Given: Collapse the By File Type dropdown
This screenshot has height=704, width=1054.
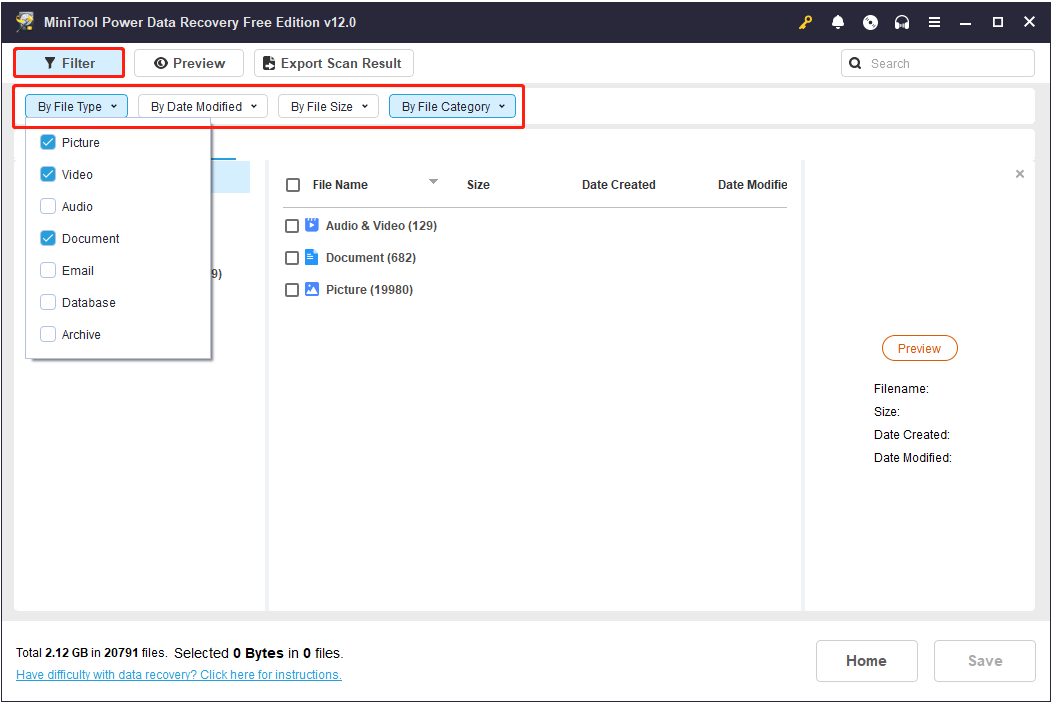Looking at the screenshot, I should tap(77, 106).
